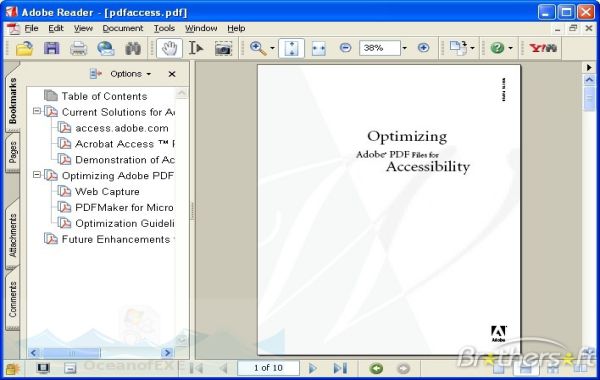Select the Zoom In magnifier tool
600x380 pixels.
click(258, 48)
